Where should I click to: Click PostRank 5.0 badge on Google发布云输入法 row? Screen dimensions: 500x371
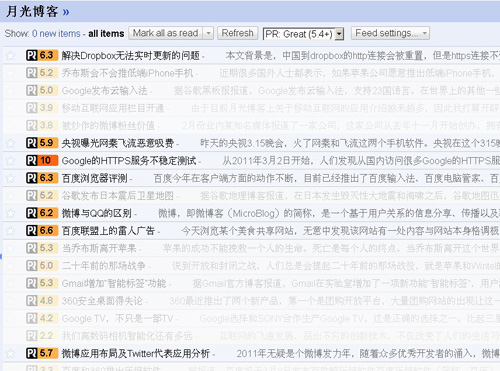[x=42, y=90]
